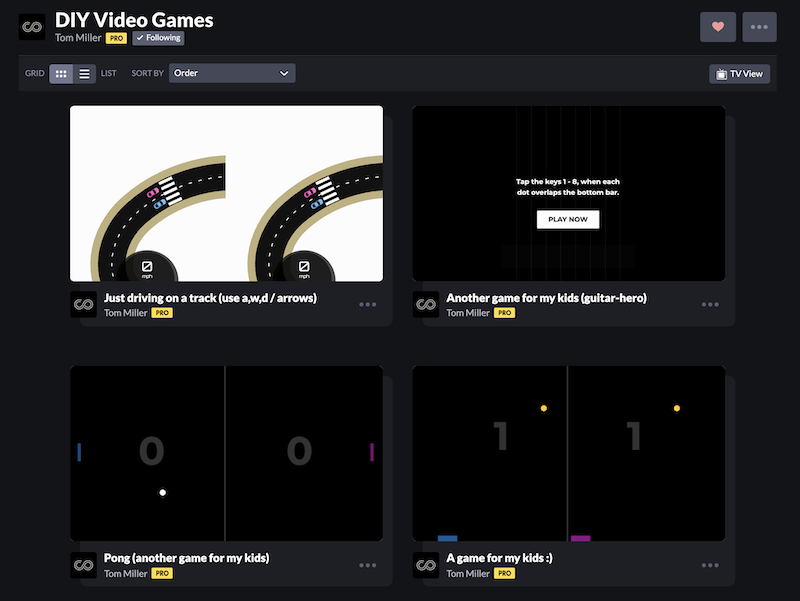This screenshot has height=601, width=800.
Task: Open A game for my kids :) preview thumbnail
Action: click(x=569, y=454)
